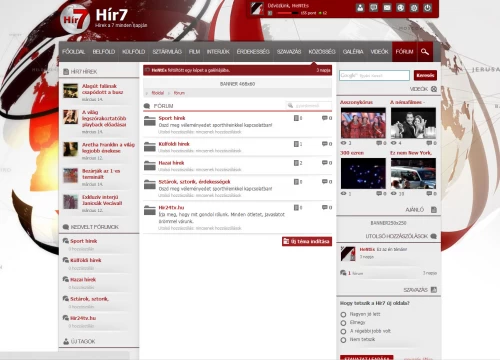Viewport: 500px width, 360px height.
Task: Click the forum quick search field
Action: point(309,105)
